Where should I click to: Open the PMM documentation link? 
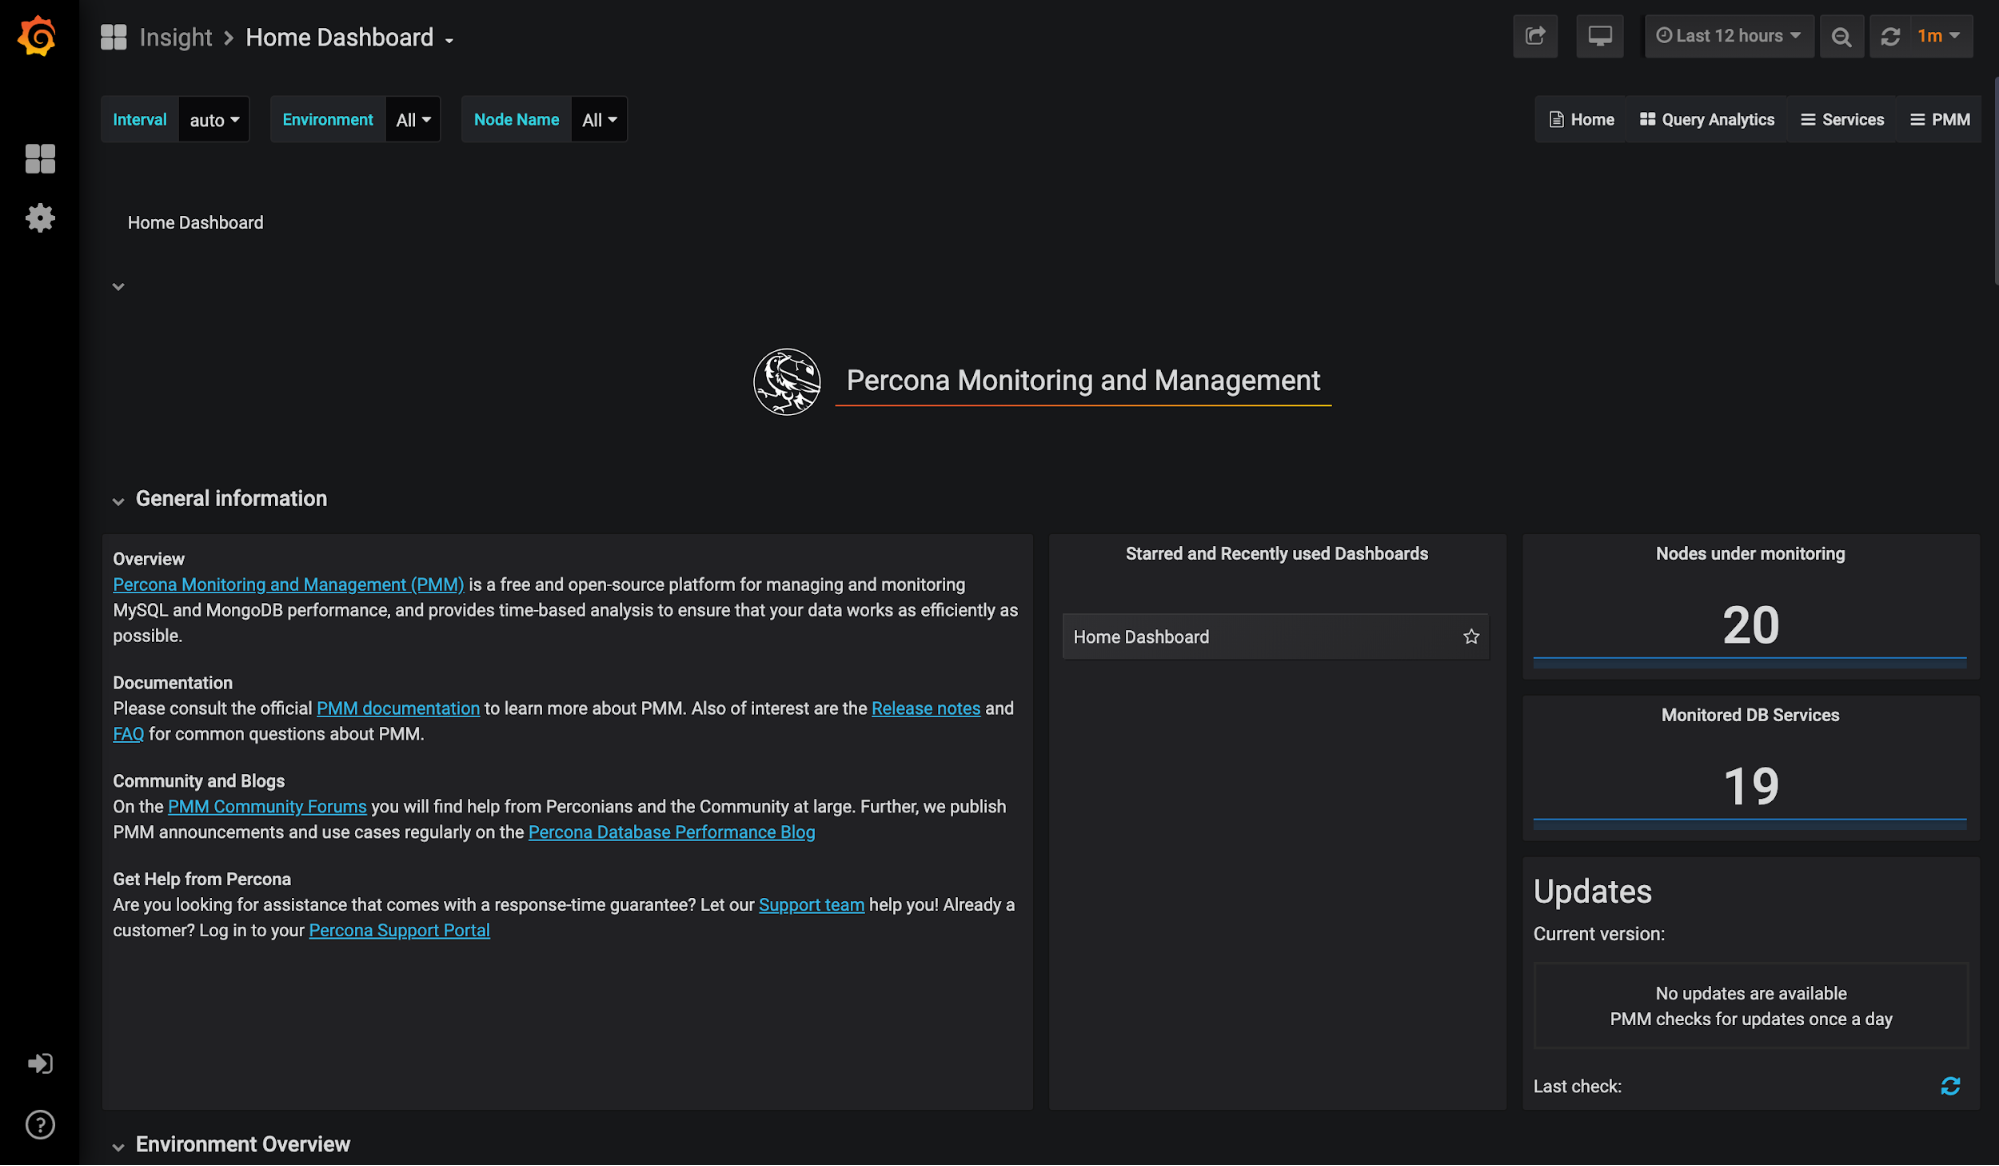point(398,708)
